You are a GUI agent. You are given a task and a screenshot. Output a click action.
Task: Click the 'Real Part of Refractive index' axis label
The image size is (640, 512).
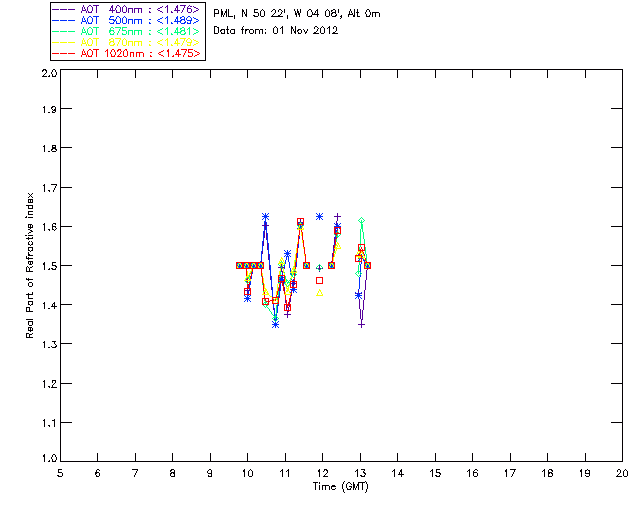pyautogui.click(x=29, y=265)
